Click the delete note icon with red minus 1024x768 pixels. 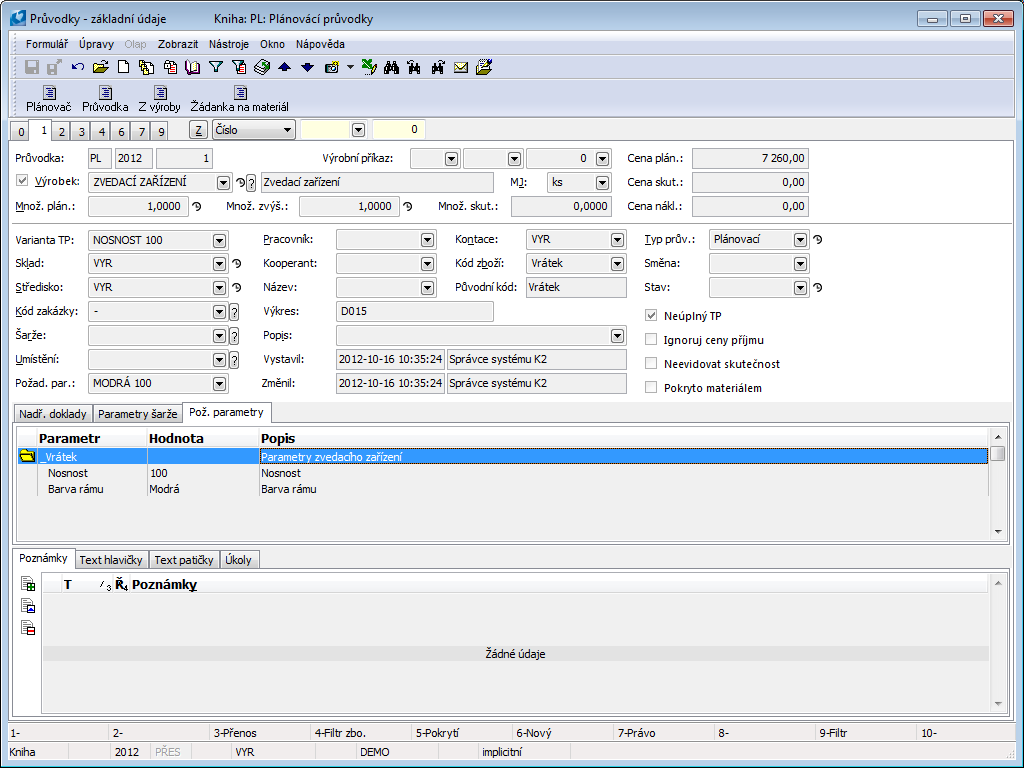coord(29,628)
